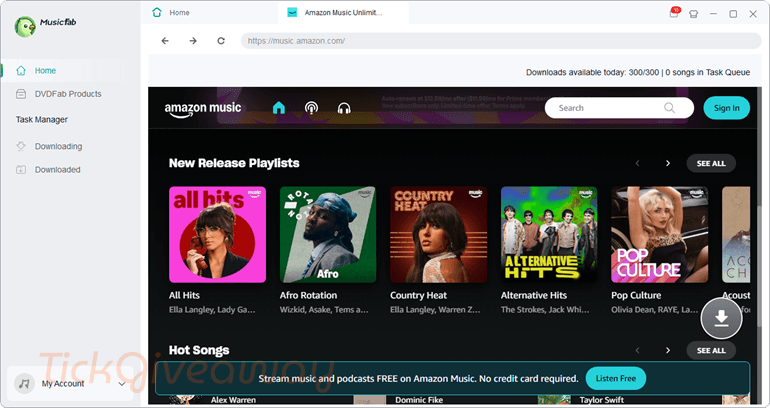This screenshot has height=408, width=770.
Task: Reload the page with refresh icon
Action: 221,41
